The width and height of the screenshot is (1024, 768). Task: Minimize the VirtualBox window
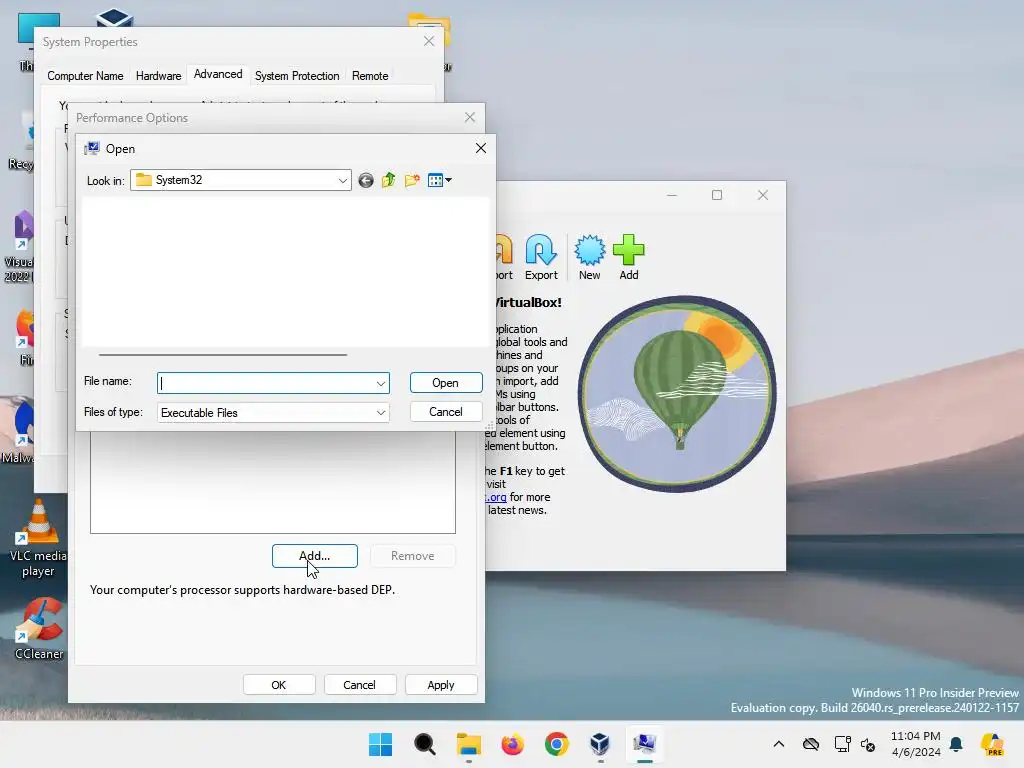pos(672,195)
